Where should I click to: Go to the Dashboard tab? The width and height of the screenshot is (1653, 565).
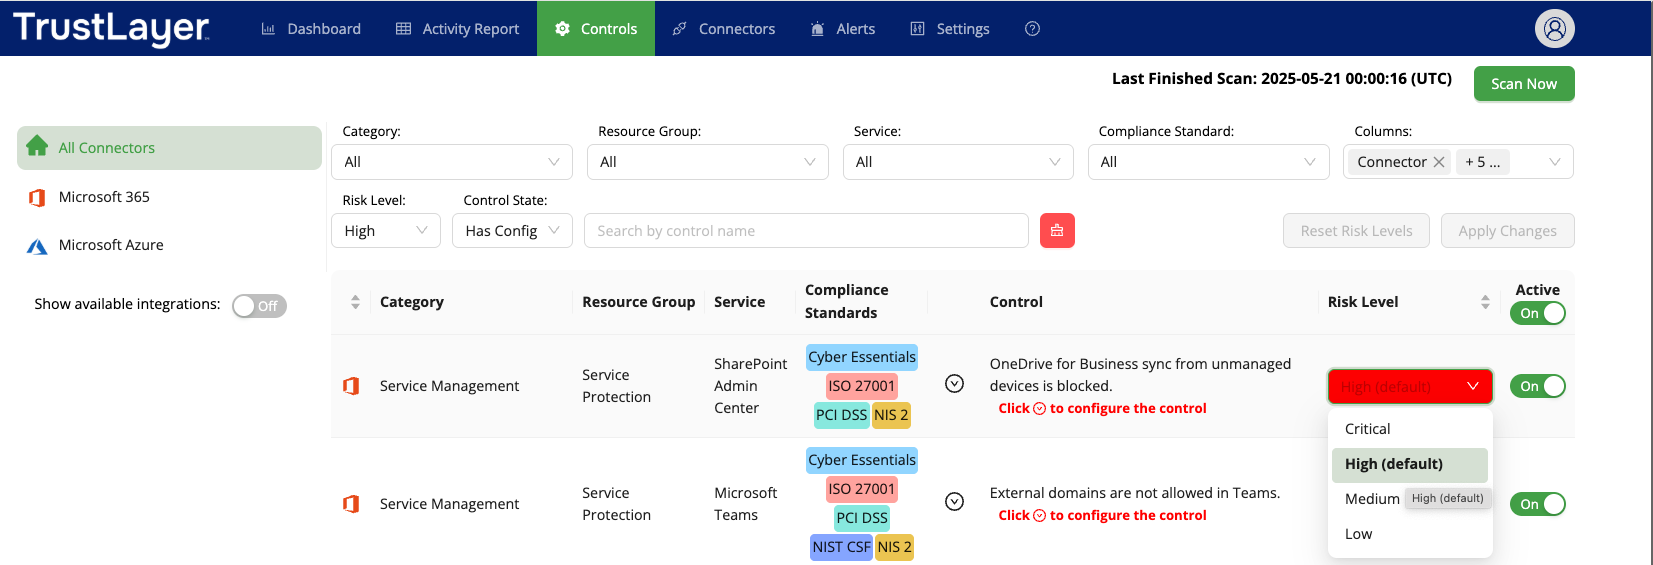tap(311, 29)
